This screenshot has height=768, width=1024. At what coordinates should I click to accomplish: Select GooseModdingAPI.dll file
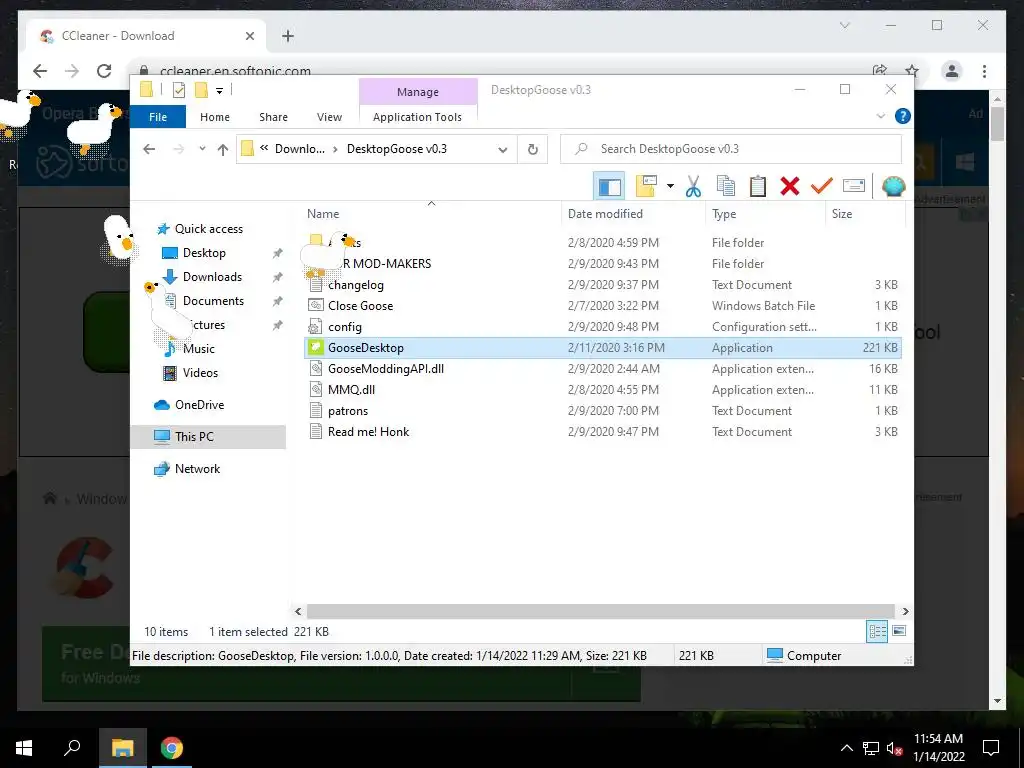(x=385, y=368)
